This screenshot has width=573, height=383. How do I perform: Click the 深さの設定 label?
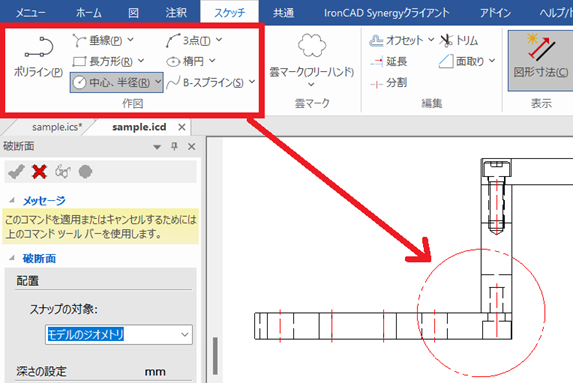click(41, 372)
